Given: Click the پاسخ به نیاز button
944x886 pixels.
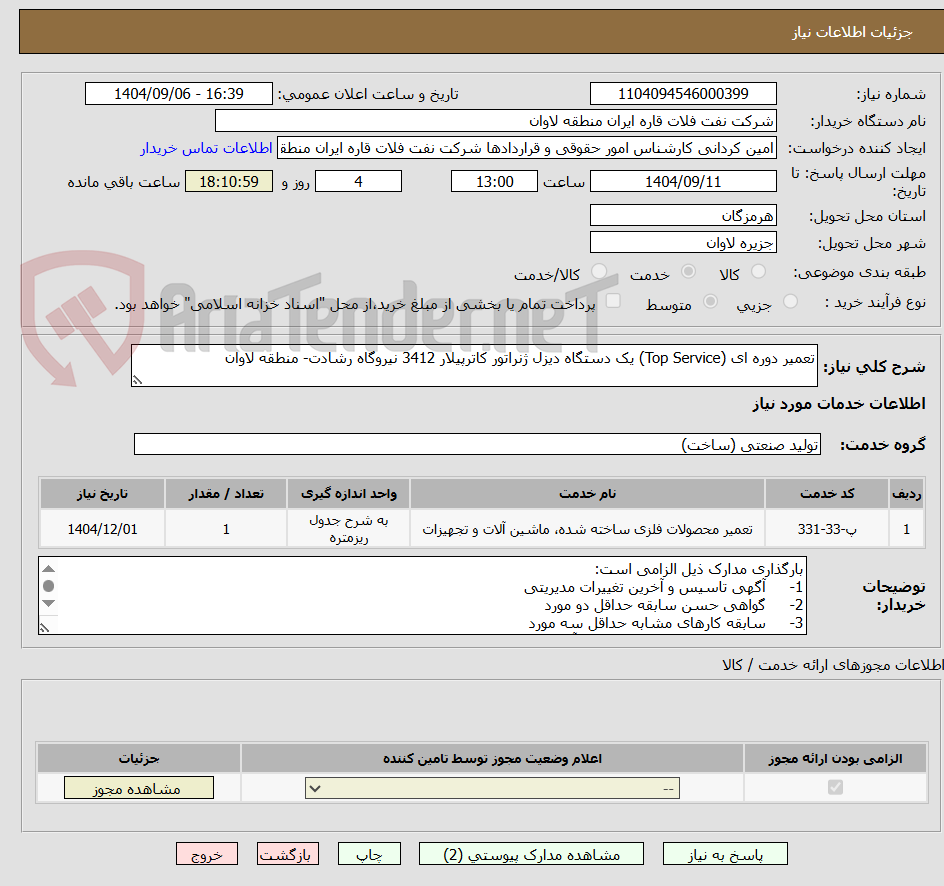Looking at the screenshot, I should (x=725, y=854).
